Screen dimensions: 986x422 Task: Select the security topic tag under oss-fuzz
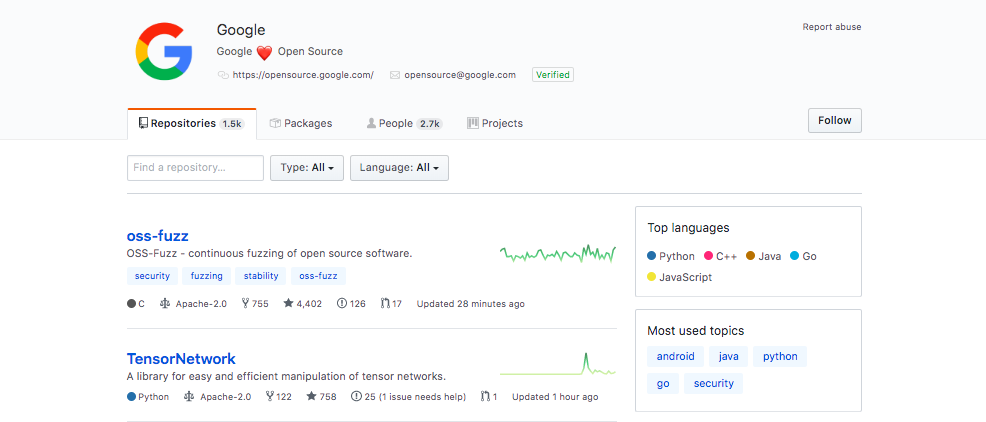(152, 276)
